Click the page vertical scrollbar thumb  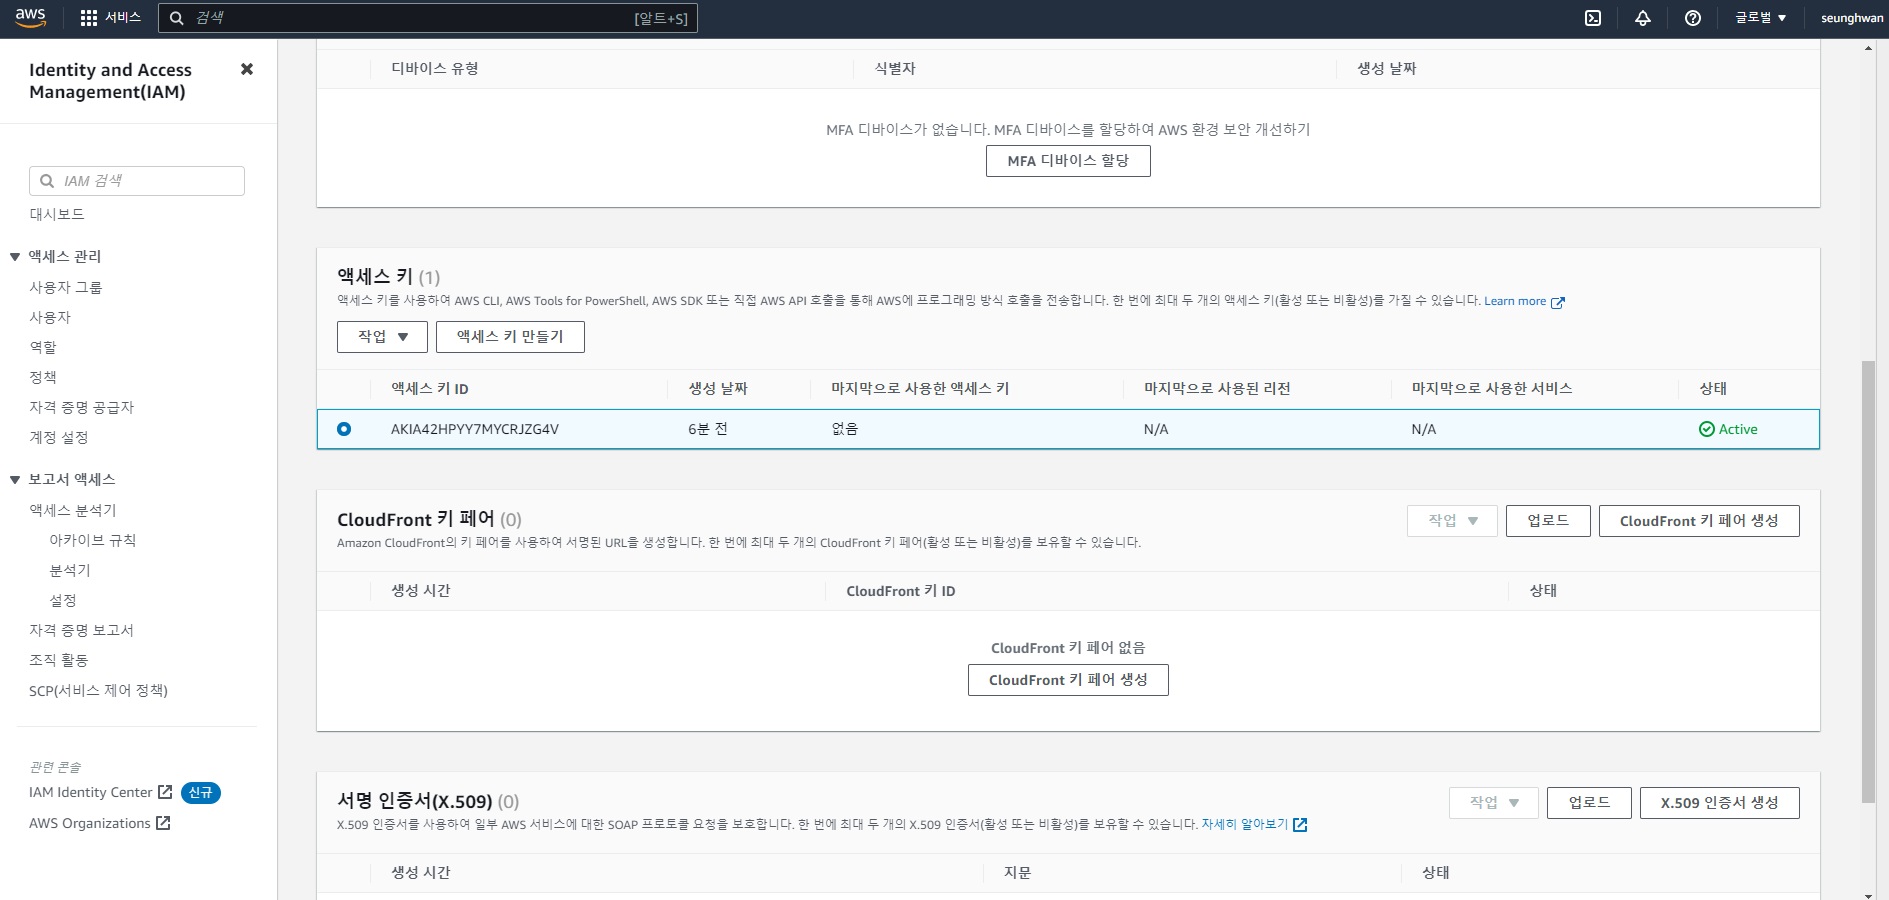point(1868,581)
